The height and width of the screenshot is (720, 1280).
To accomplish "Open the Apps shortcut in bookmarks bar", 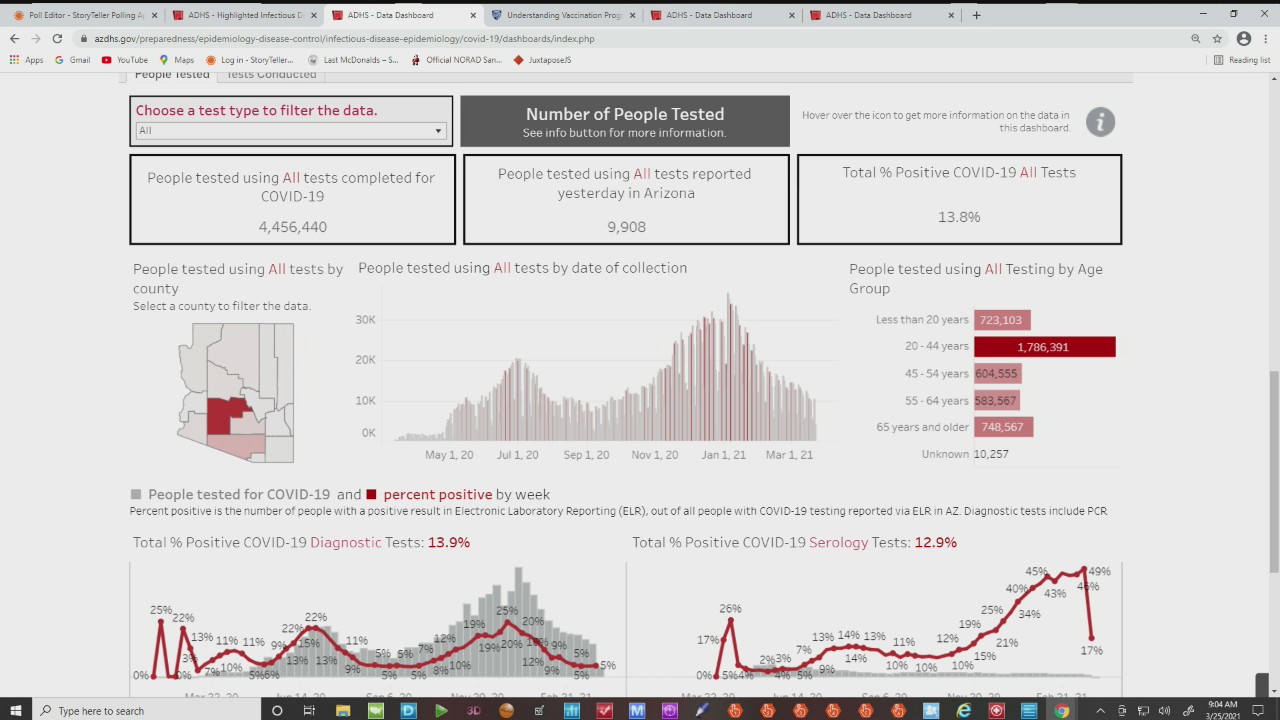I will click(27, 60).
